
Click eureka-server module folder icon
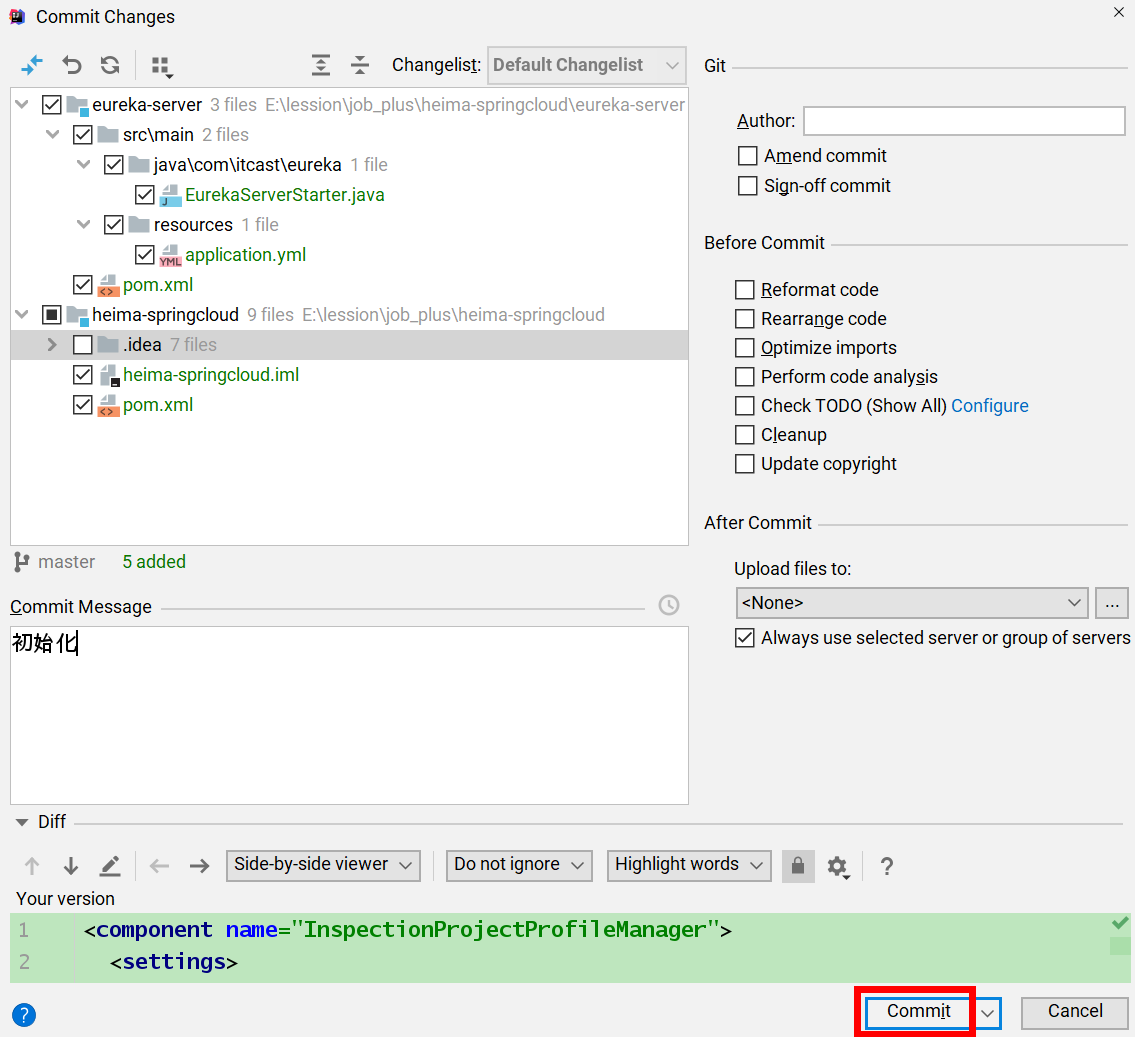(77, 106)
